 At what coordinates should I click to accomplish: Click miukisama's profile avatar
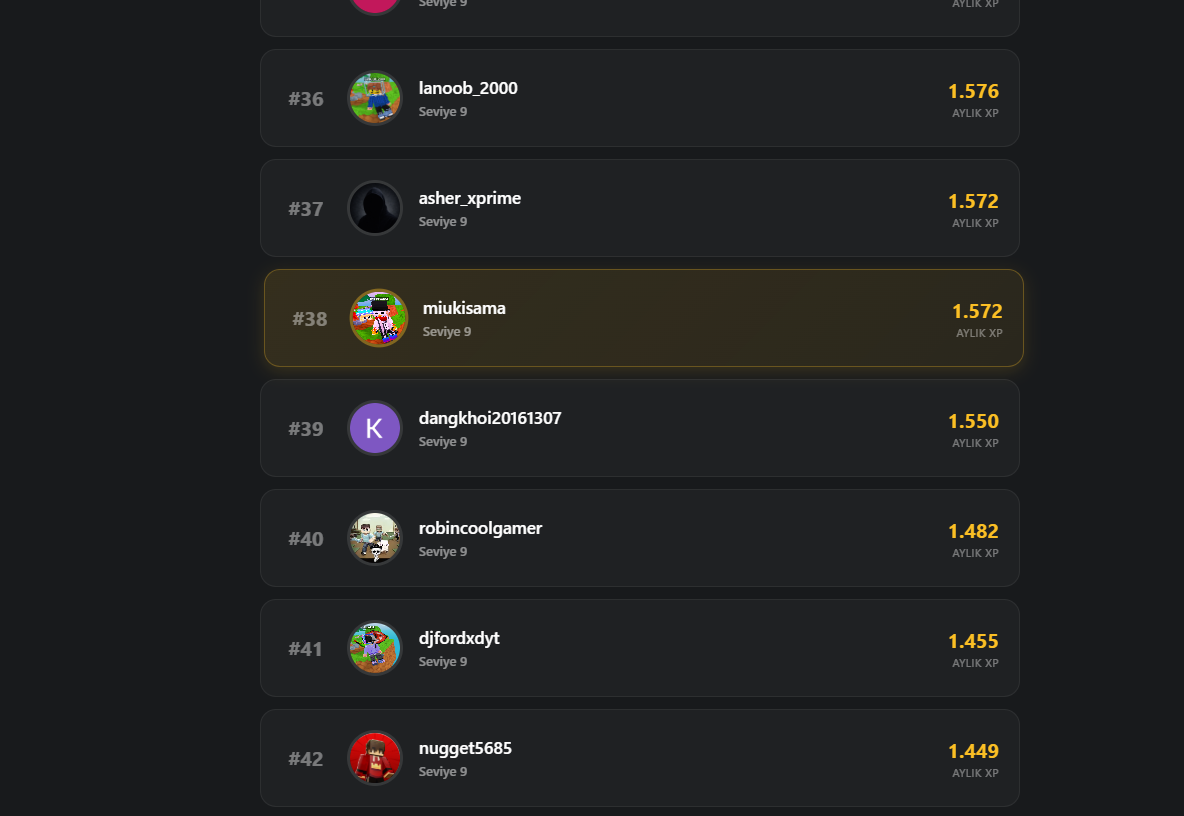point(379,318)
